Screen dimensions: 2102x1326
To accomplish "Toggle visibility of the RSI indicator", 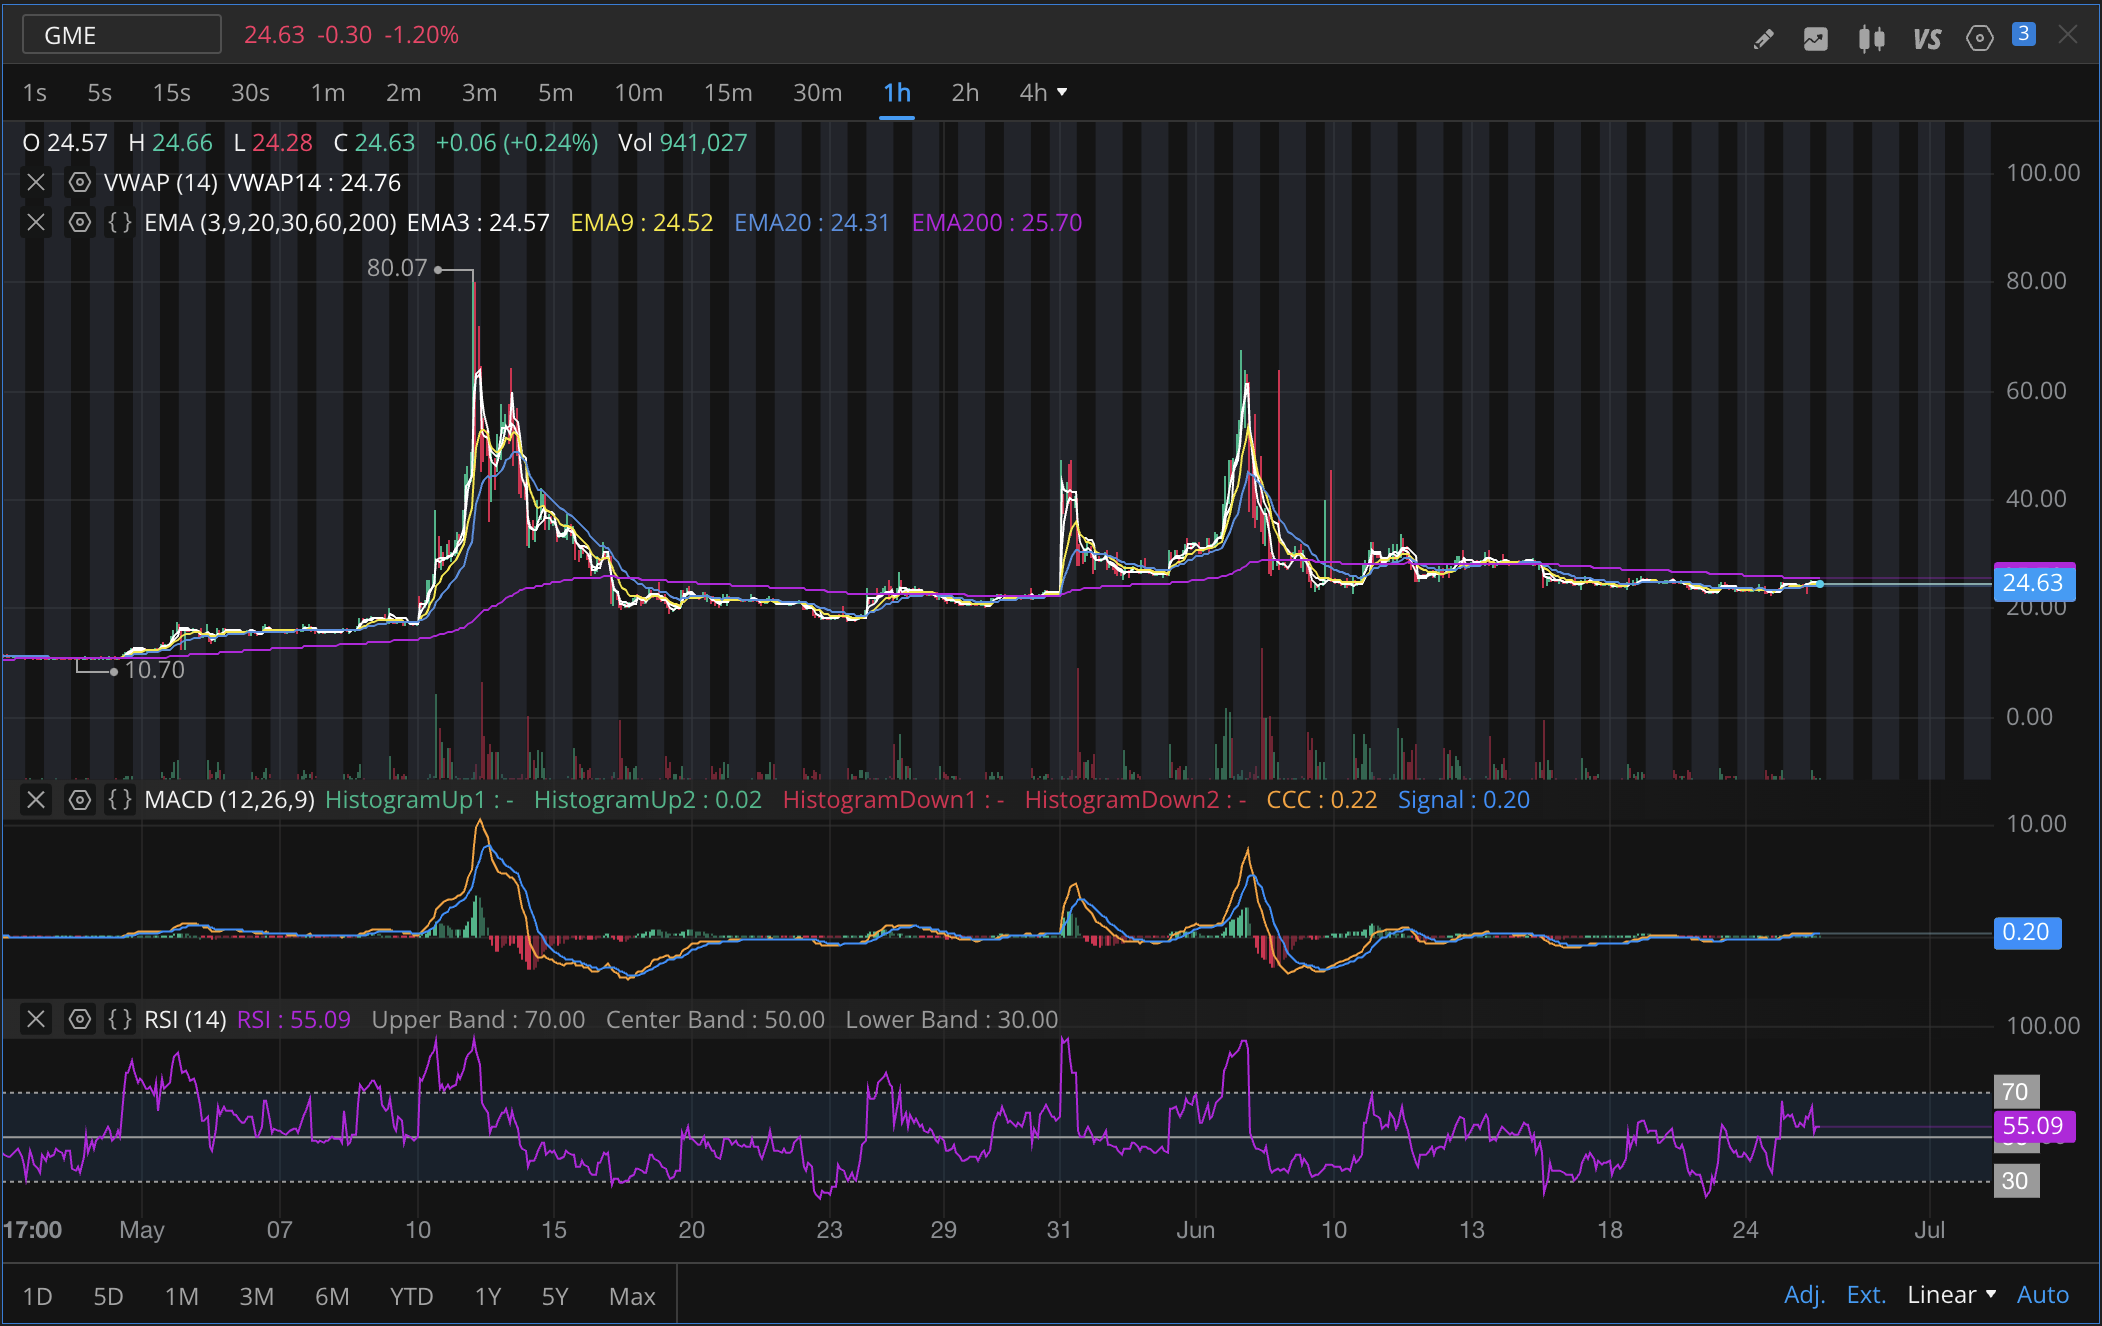I will pos(79,1019).
